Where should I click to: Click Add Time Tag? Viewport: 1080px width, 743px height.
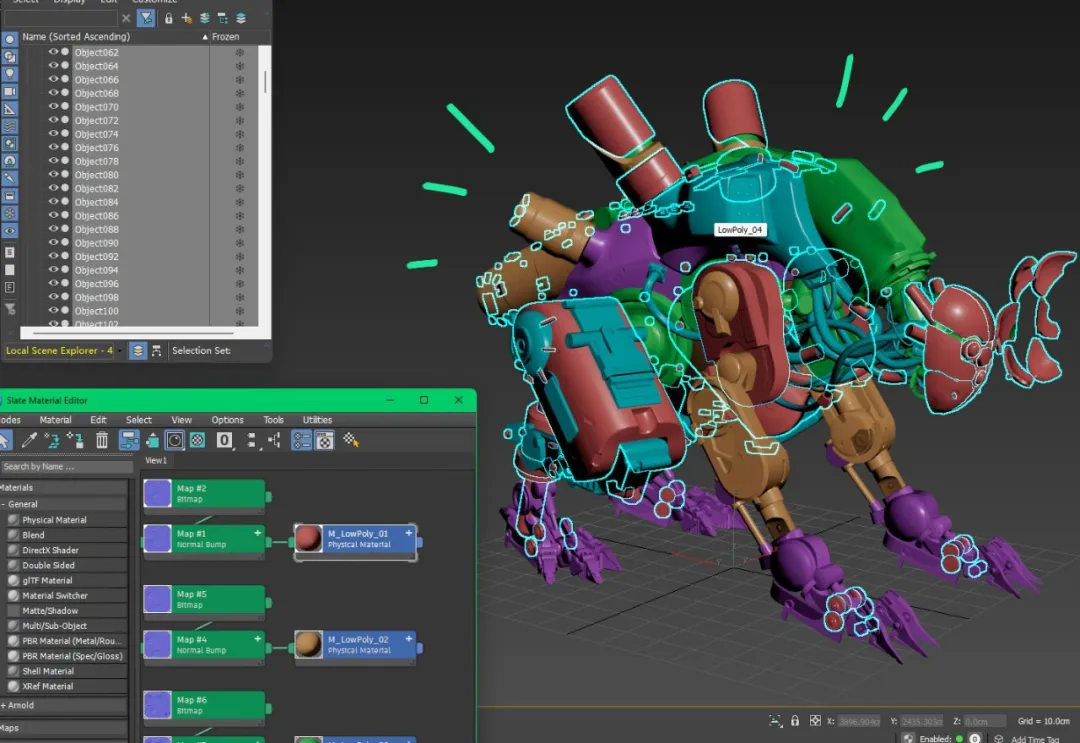[1034, 739]
